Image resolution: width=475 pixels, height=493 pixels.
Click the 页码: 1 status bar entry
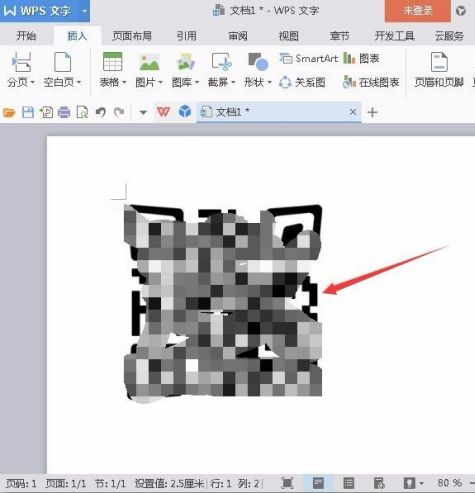pos(21,483)
